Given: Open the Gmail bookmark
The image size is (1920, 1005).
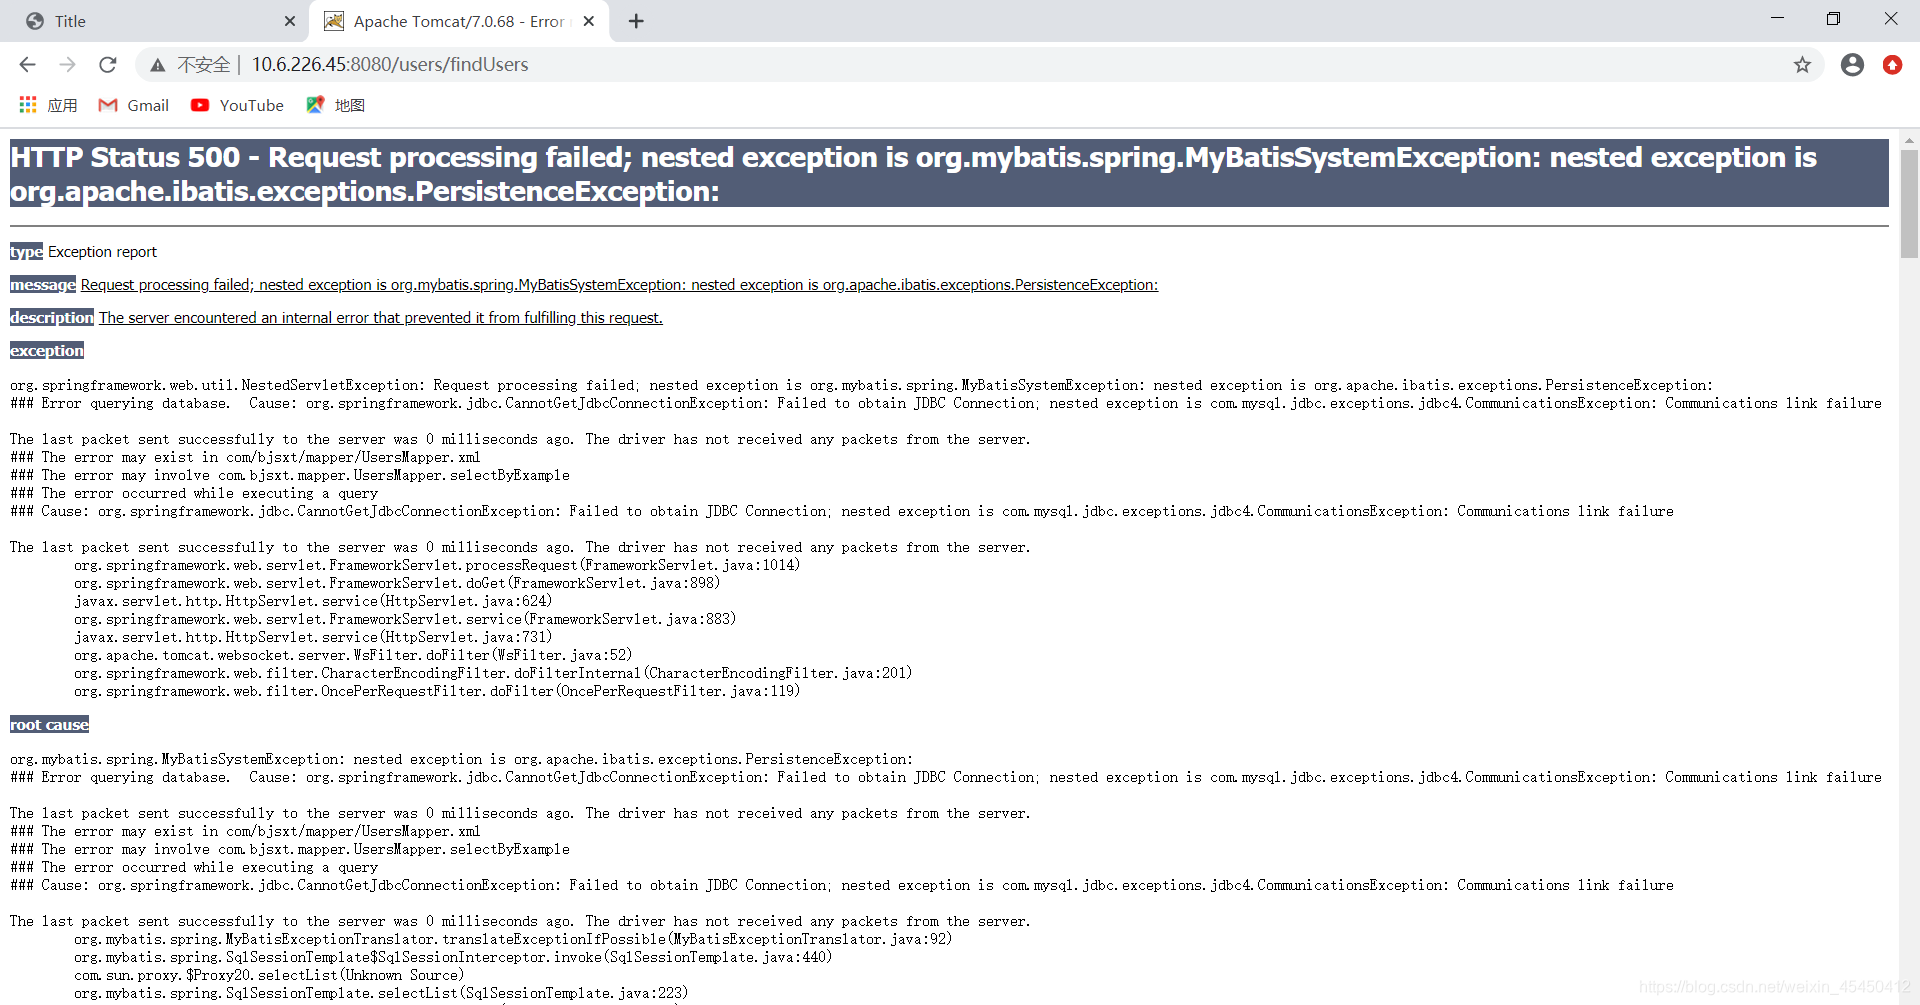Looking at the screenshot, I should click(133, 105).
